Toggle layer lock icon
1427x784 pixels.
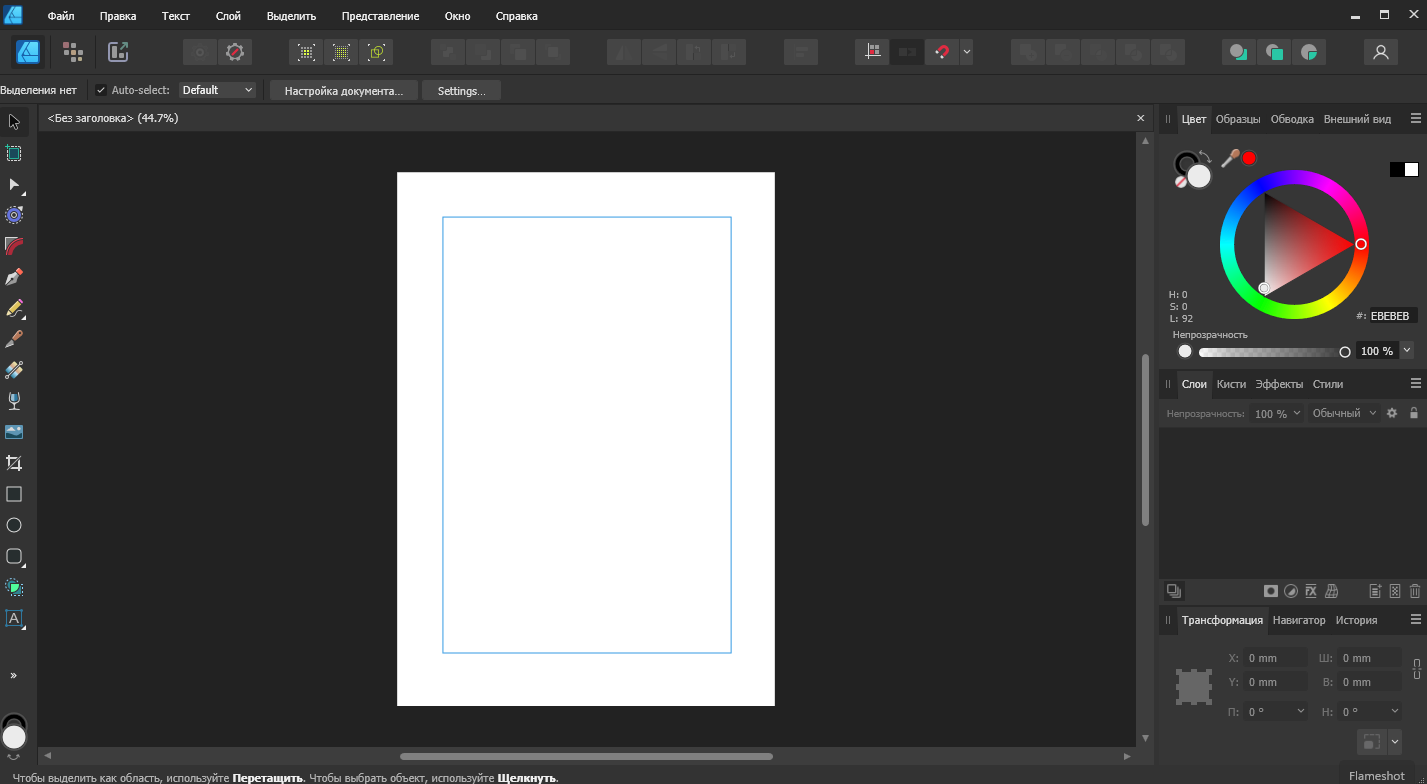pos(1414,413)
